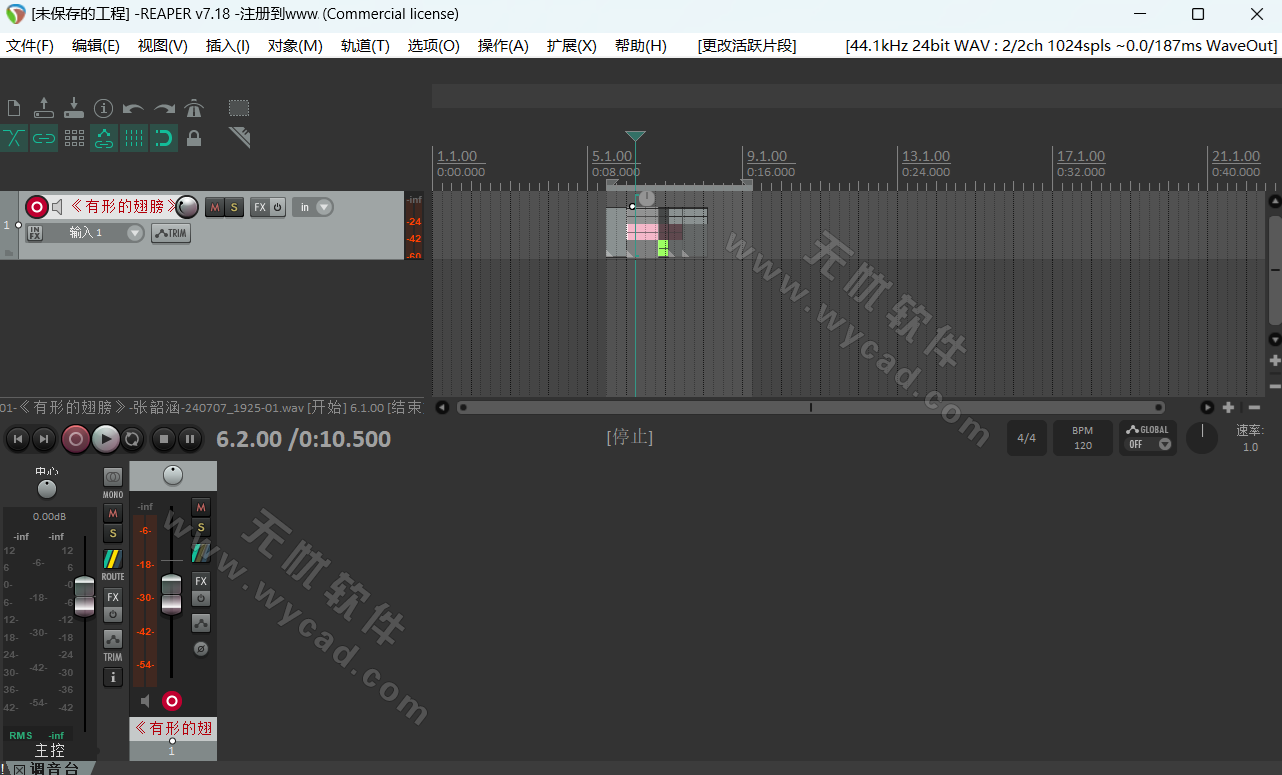Toggle the lock icon in toolbar
The image size is (1282, 775).
[194, 139]
